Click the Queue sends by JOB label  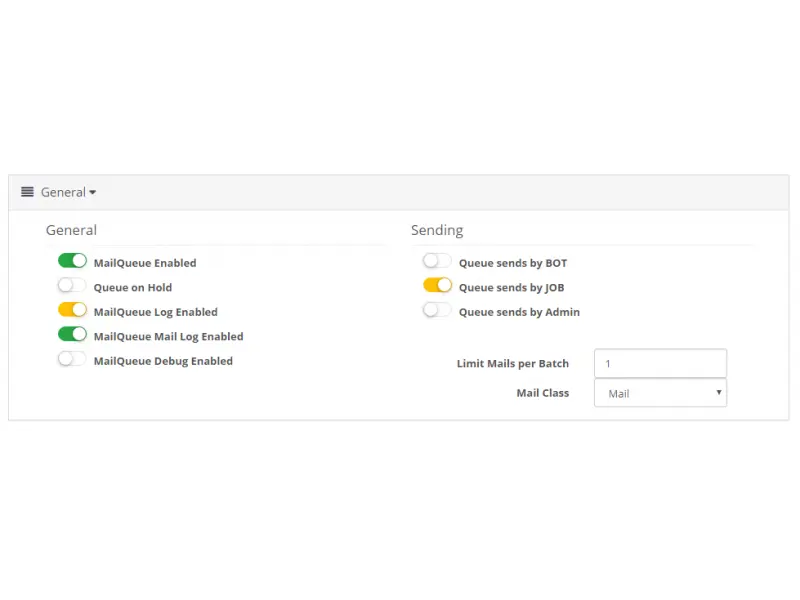(x=511, y=287)
